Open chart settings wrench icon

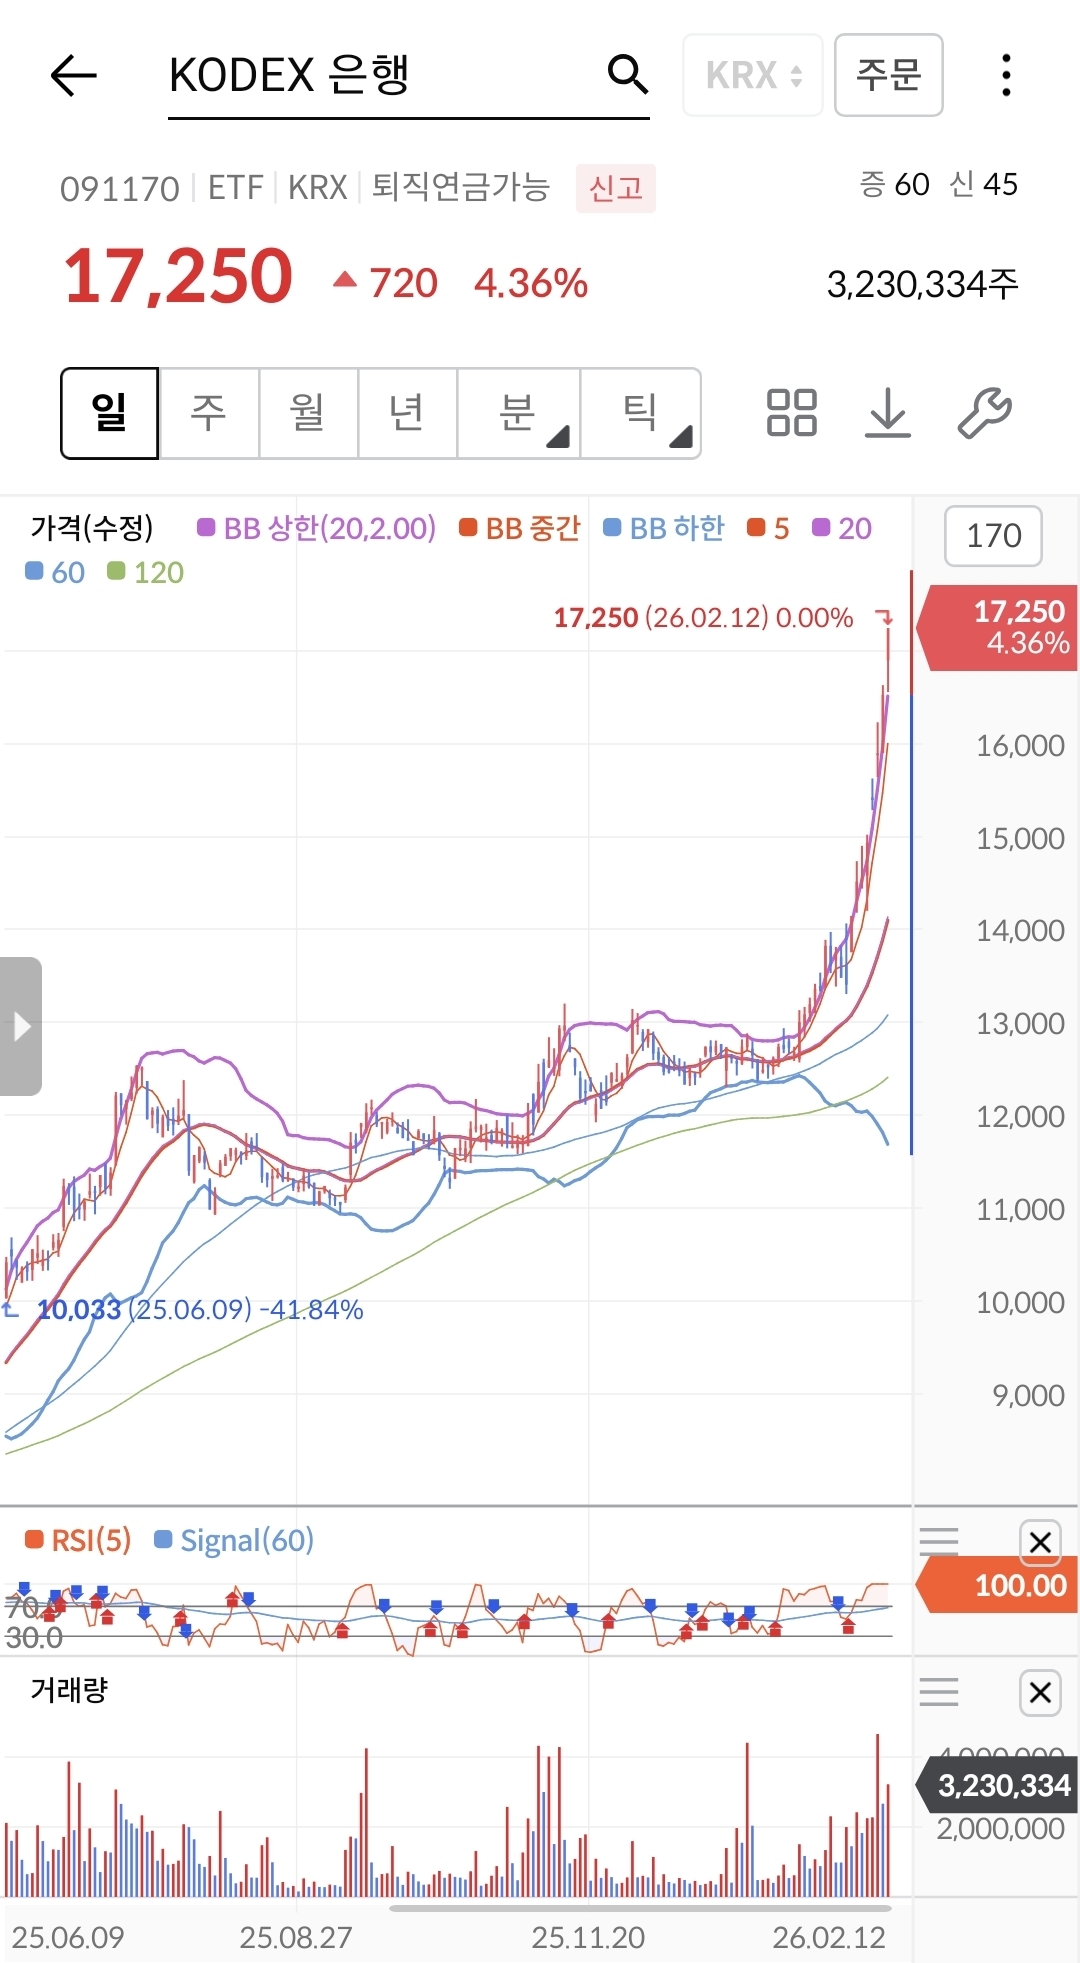tap(984, 413)
